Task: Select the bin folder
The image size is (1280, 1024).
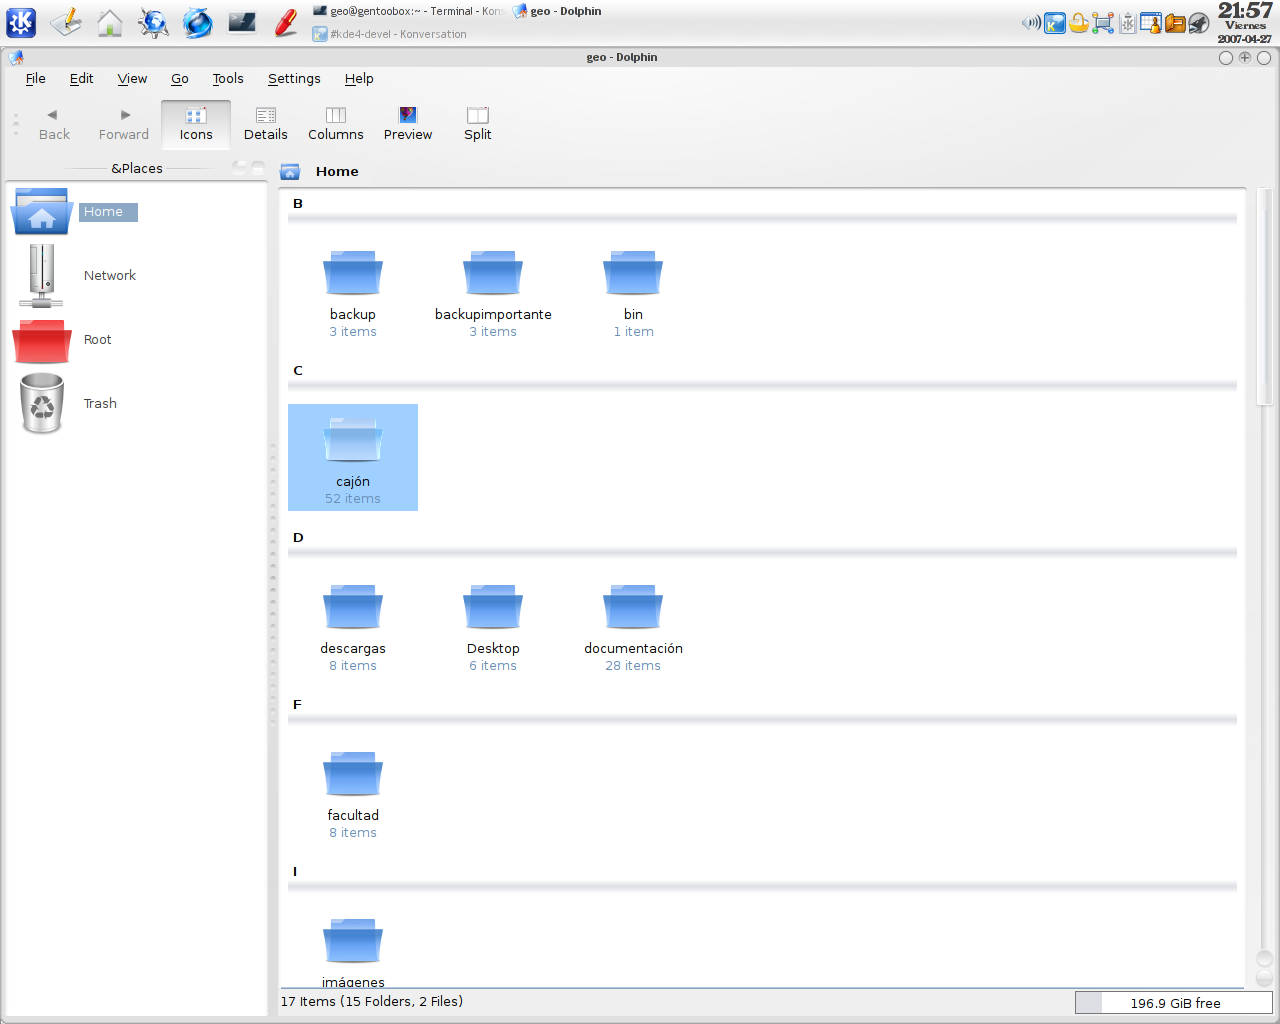Action: coord(633,293)
